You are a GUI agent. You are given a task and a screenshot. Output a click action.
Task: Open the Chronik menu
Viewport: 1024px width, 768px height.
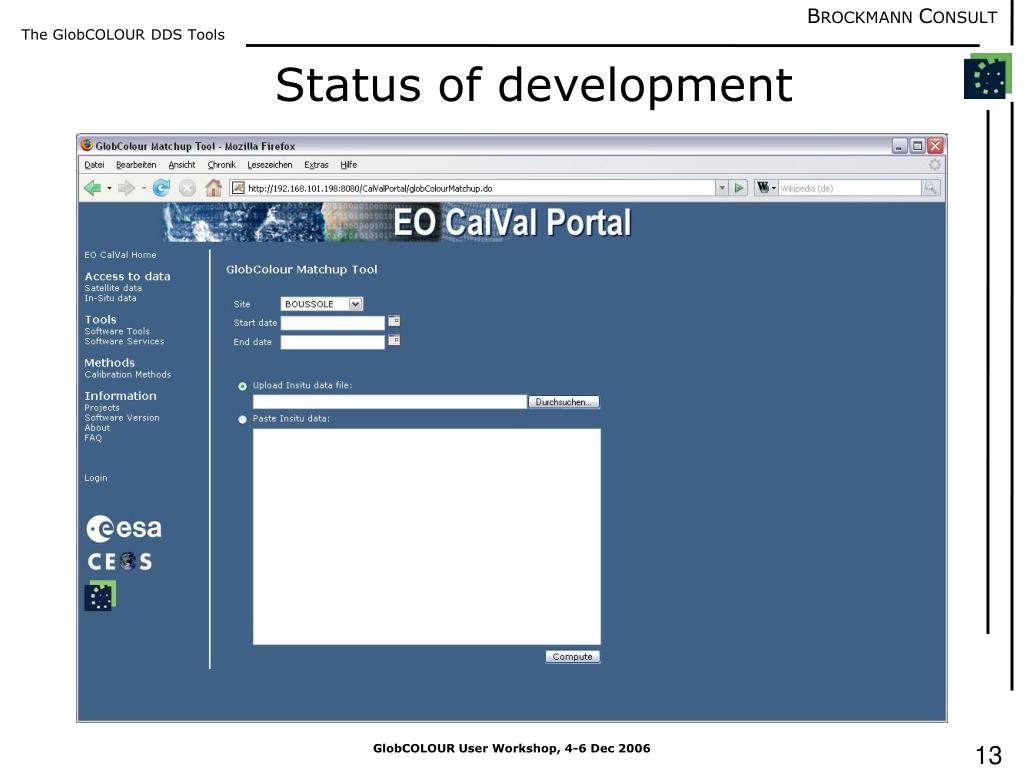pyautogui.click(x=221, y=165)
